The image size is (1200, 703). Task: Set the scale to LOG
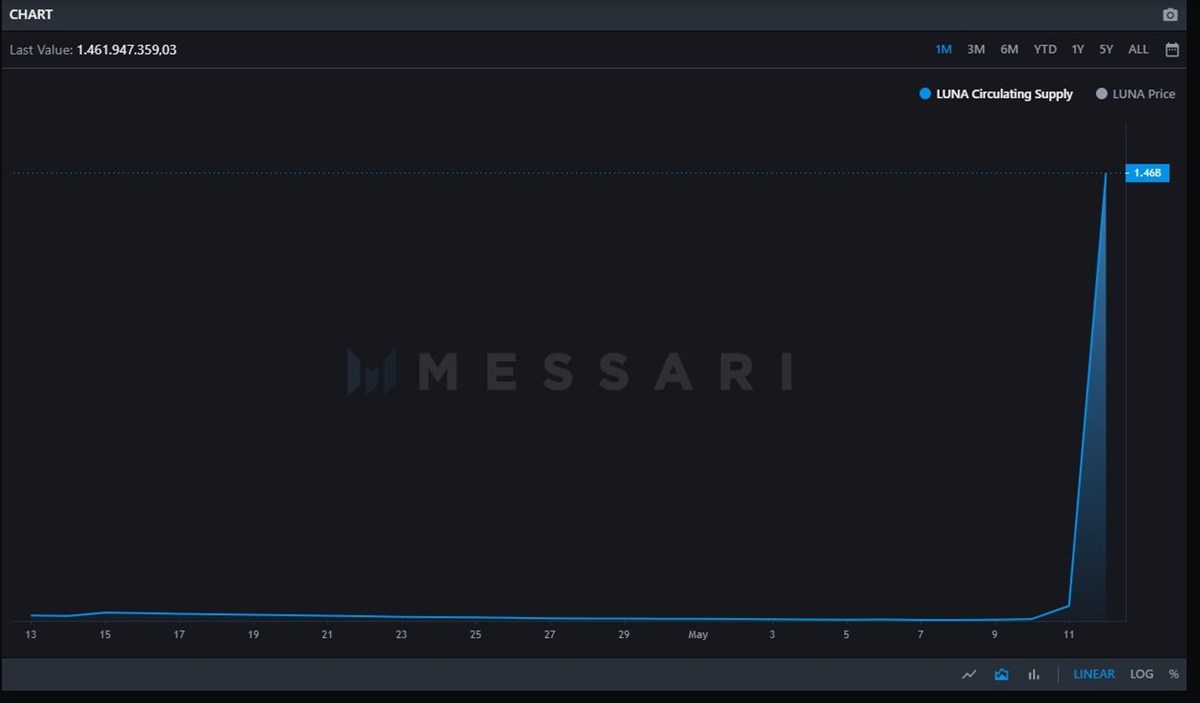tap(1141, 674)
